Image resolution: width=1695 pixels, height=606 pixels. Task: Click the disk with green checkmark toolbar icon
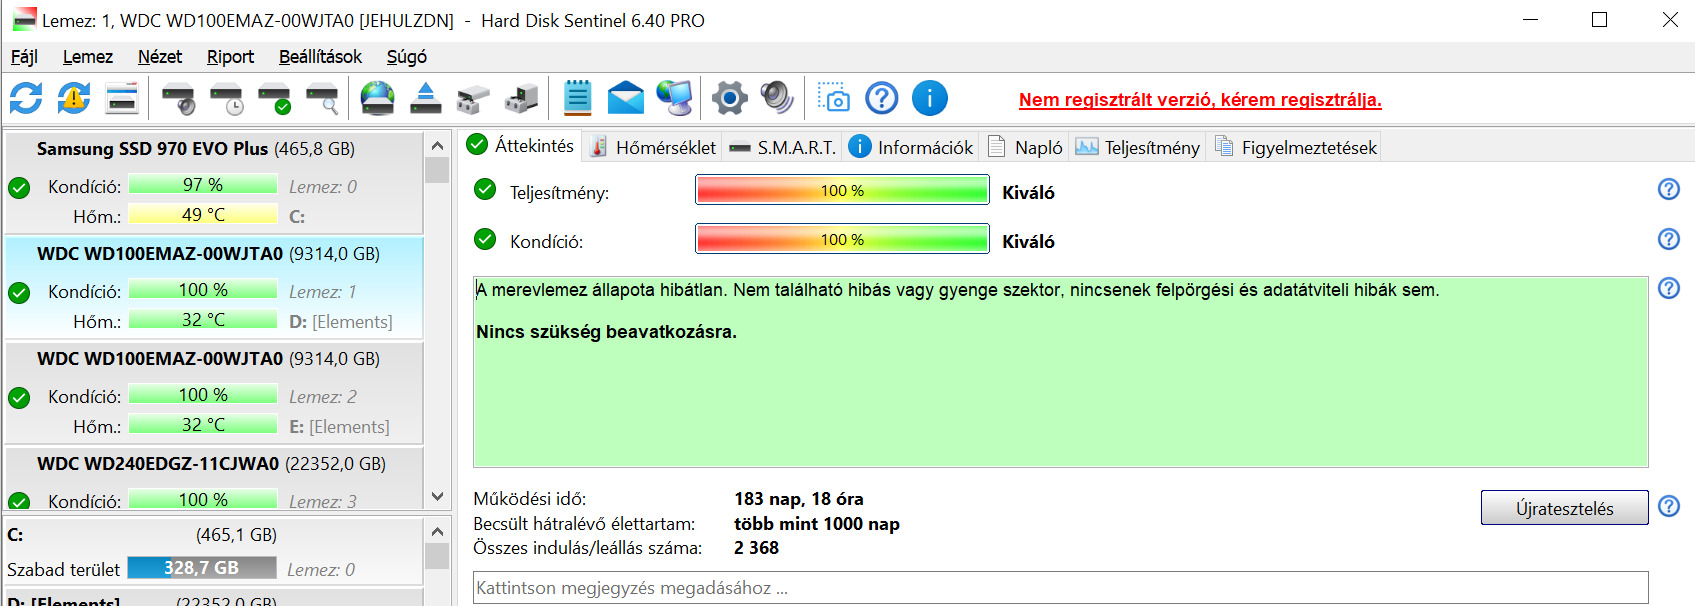(x=274, y=98)
